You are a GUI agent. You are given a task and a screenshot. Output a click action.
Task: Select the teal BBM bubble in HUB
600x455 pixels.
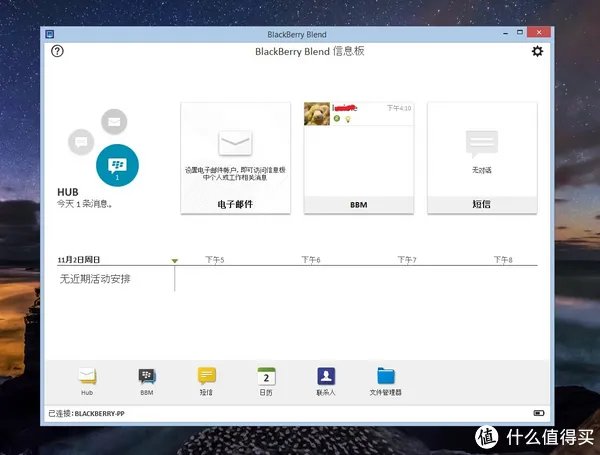point(117,165)
